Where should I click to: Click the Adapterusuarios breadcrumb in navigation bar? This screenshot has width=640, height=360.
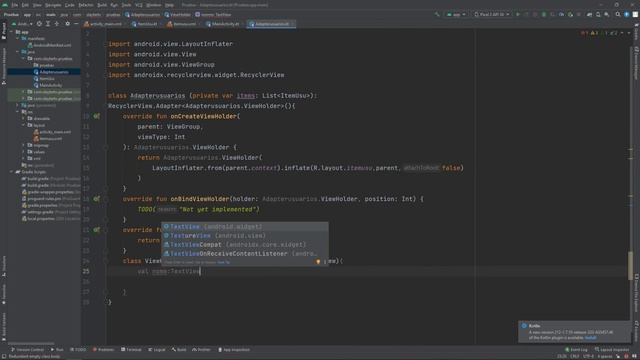point(142,14)
